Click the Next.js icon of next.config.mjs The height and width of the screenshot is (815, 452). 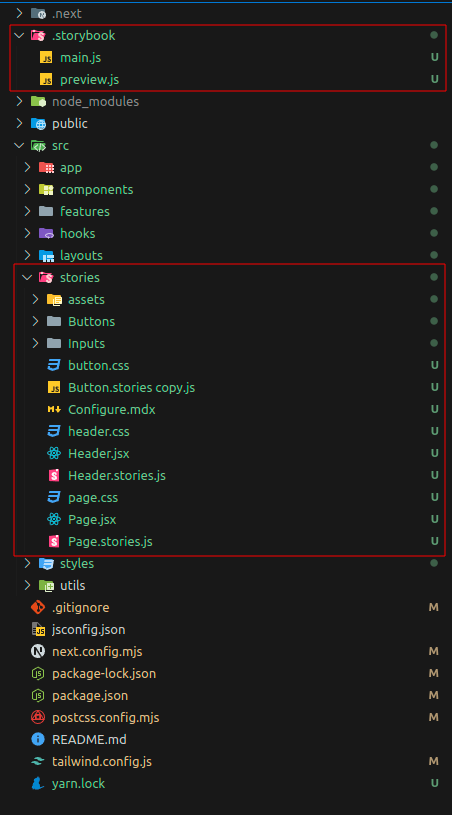click(38, 651)
